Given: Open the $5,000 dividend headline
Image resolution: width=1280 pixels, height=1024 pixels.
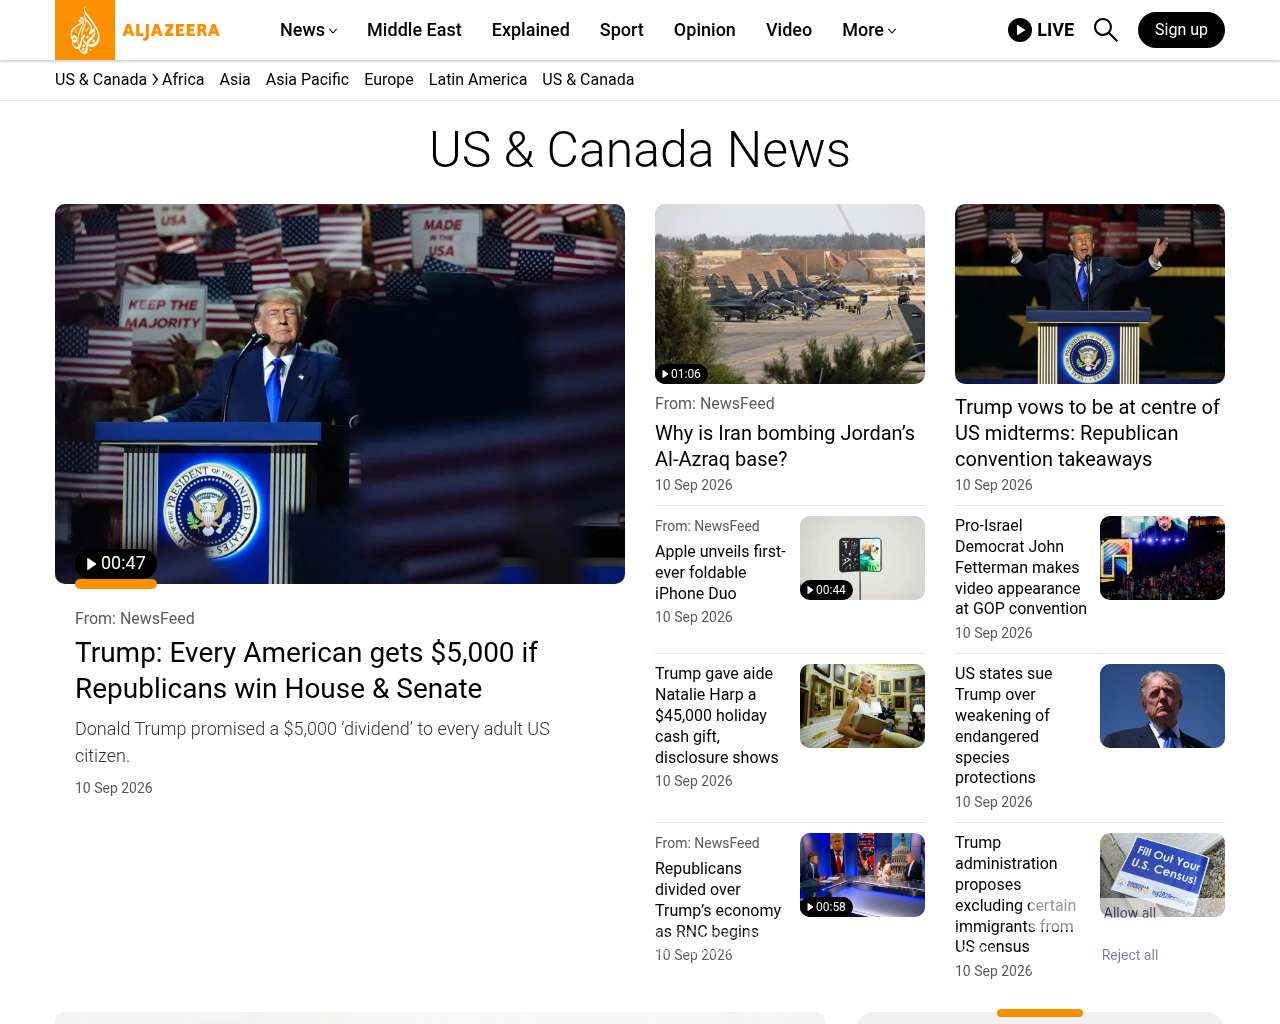Looking at the screenshot, I should (x=308, y=670).
